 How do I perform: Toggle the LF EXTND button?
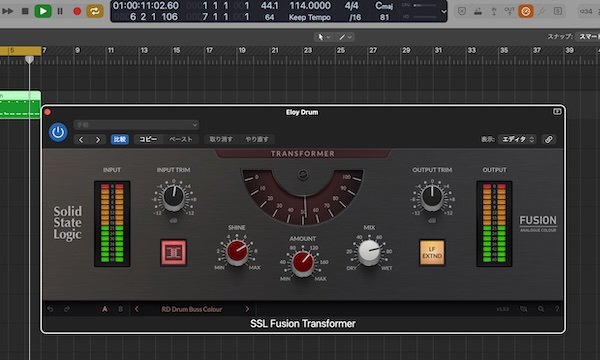[x=432, y=252]
